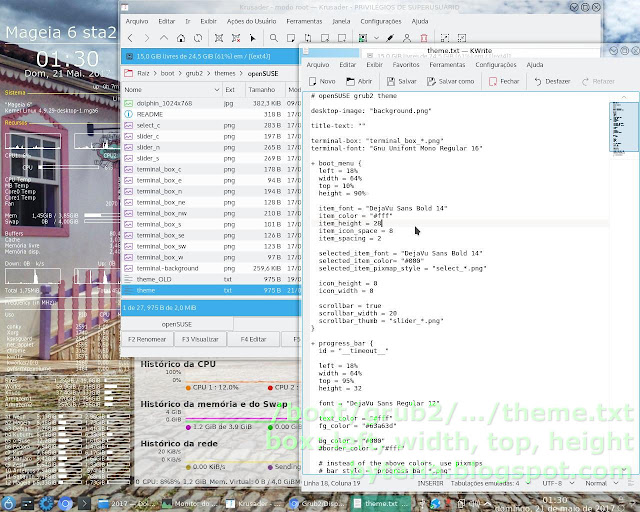This screenshot has width=640, height=512.
Task: Click Raiz in Krusader breadcrumb path
Action: [143, 73]
